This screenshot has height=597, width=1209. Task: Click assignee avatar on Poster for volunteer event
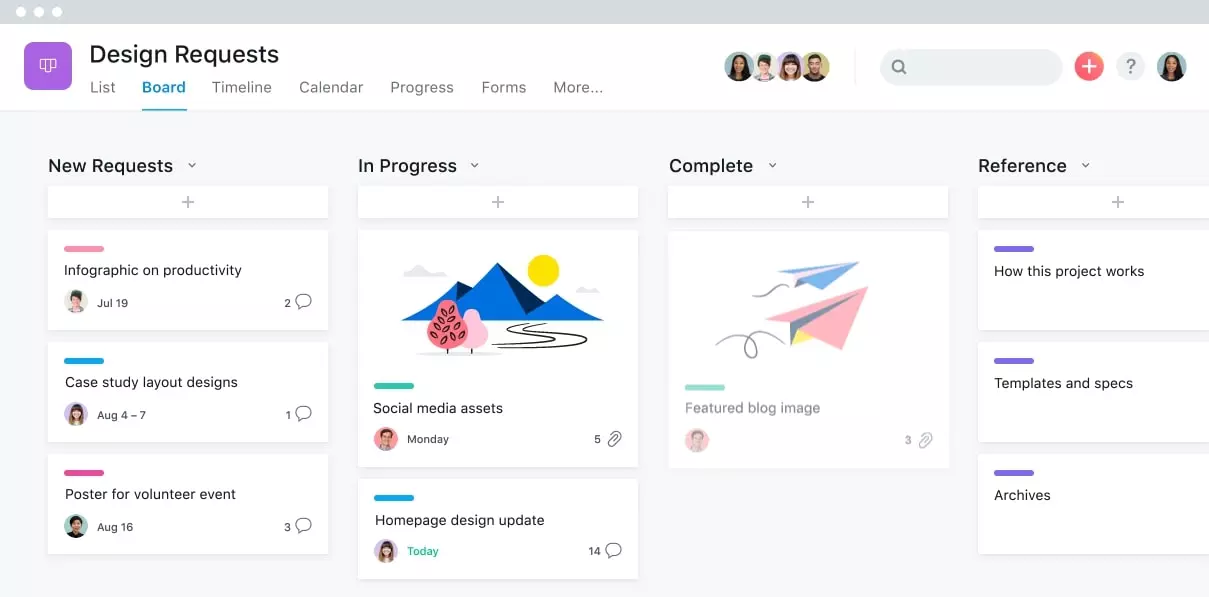[76, 526]
